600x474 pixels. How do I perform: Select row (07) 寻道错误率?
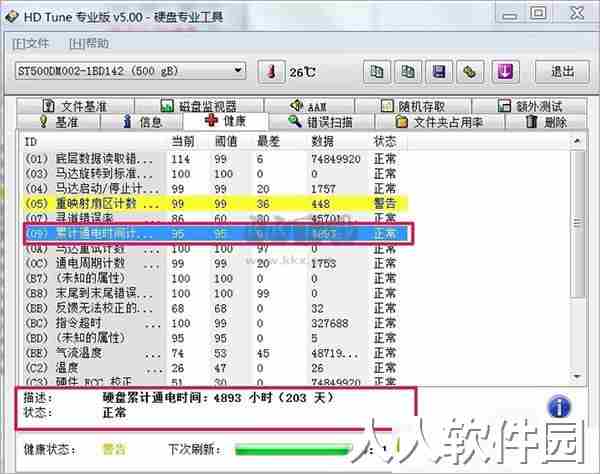pyautogui.click(x=214, y=218)
